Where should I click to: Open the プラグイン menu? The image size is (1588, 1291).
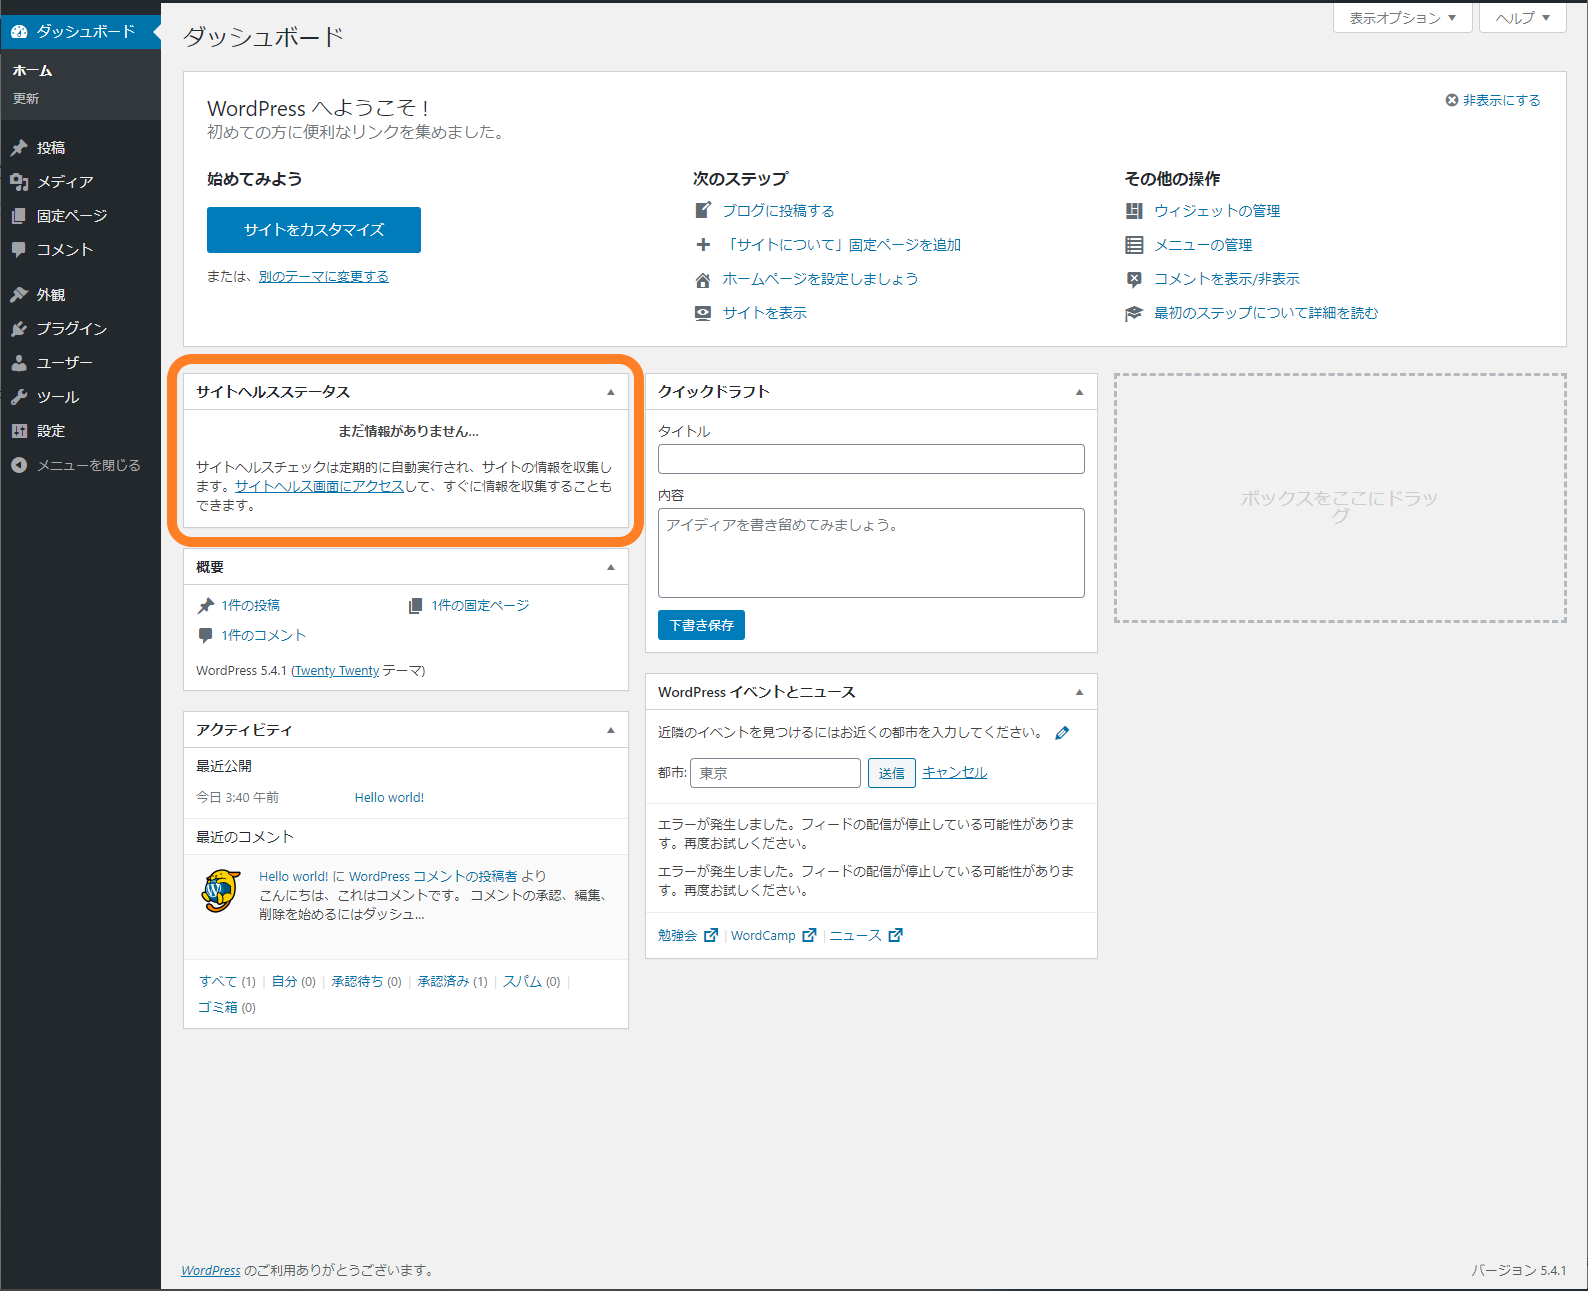point(80,329)
